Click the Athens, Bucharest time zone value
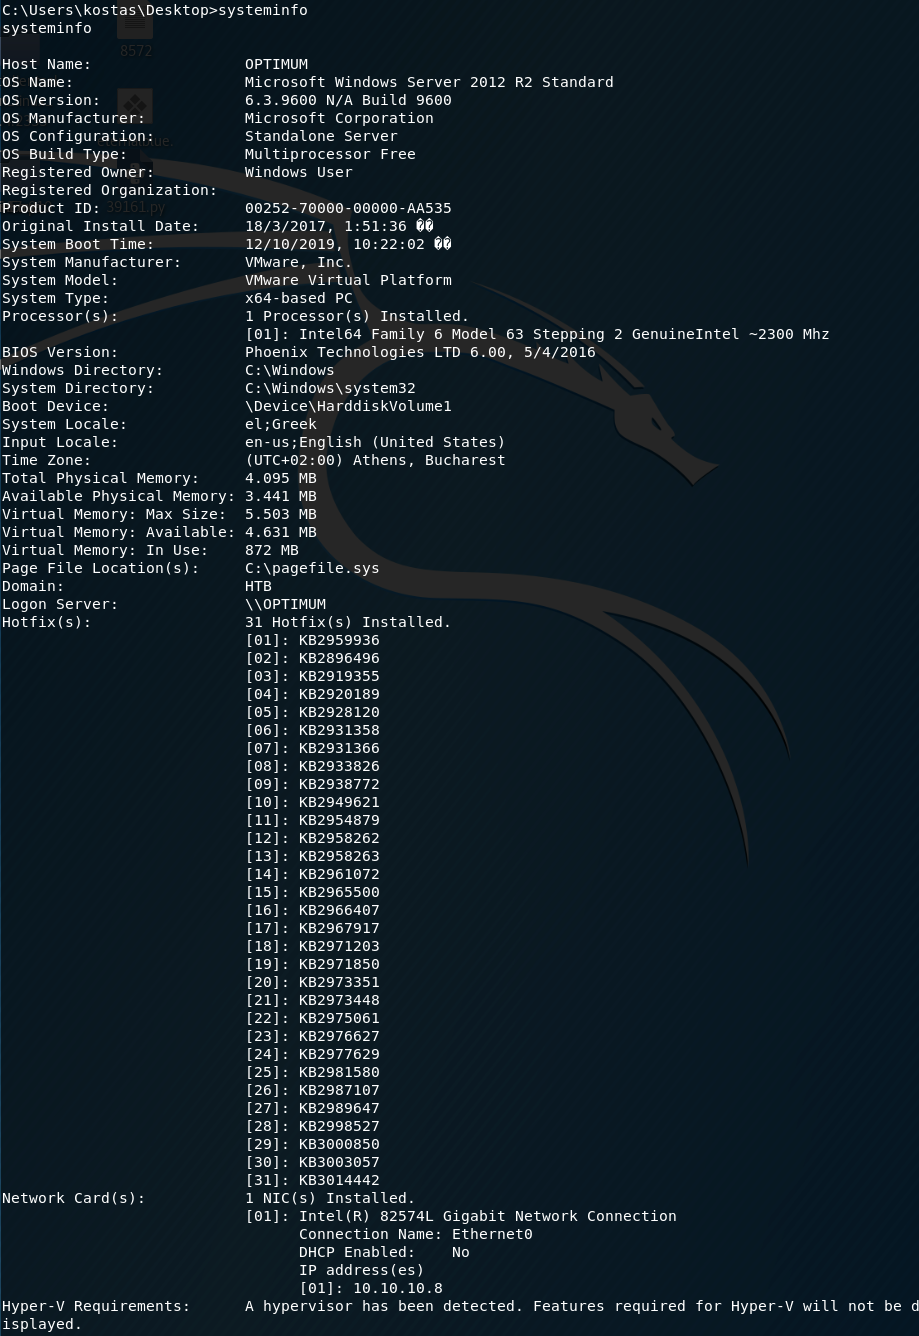This screenshot has width=919, height=1336. (x=375, y=460)
